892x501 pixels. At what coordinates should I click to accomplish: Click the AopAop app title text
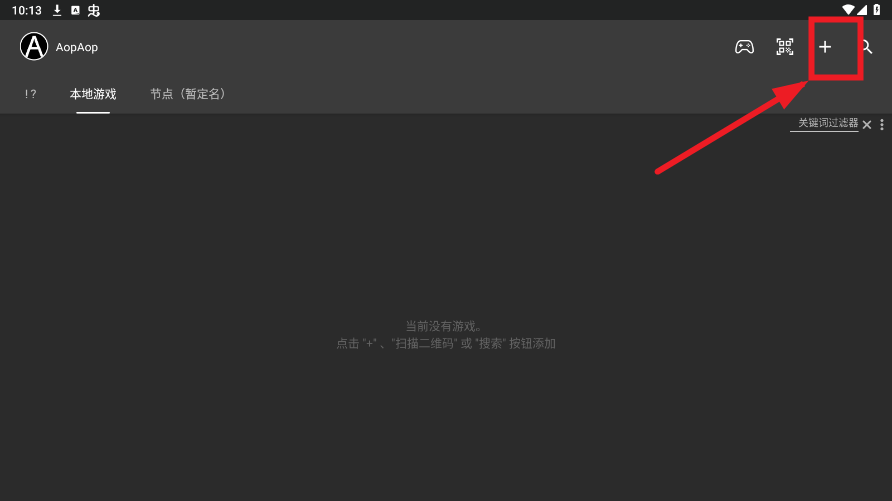77,47
